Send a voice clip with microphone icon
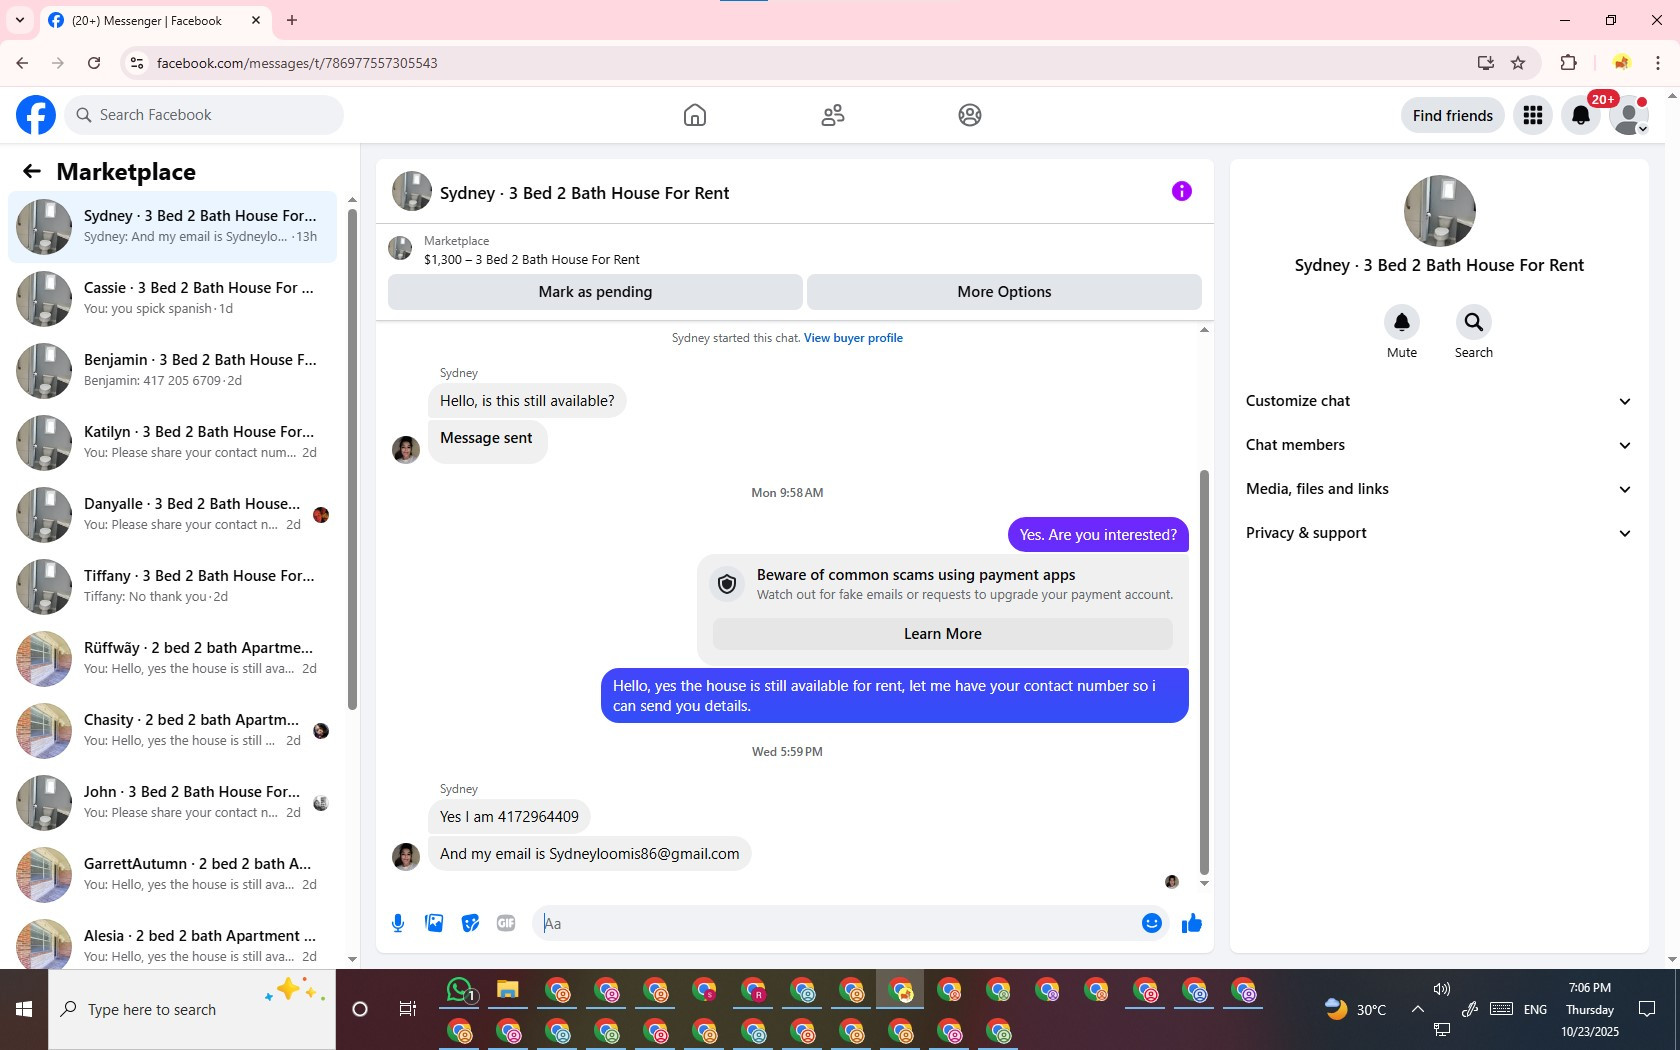This screenshot has height=1050, width=1680. (398, 923)
